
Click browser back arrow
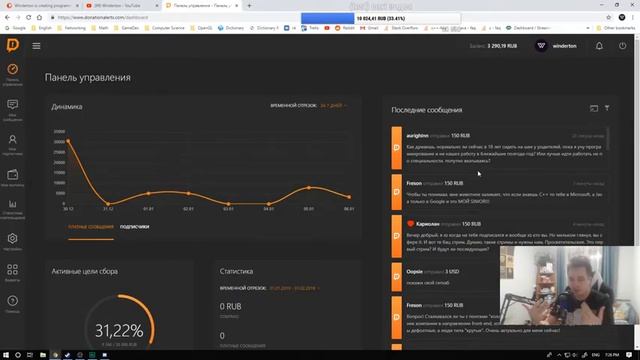pos(7,18)
